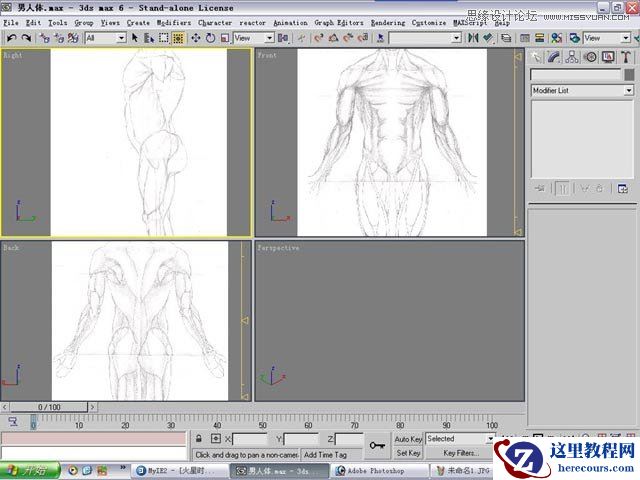
Task: Open the Hierarchy command panel tab
Action: pyautogui.click(x=572, y=58)
